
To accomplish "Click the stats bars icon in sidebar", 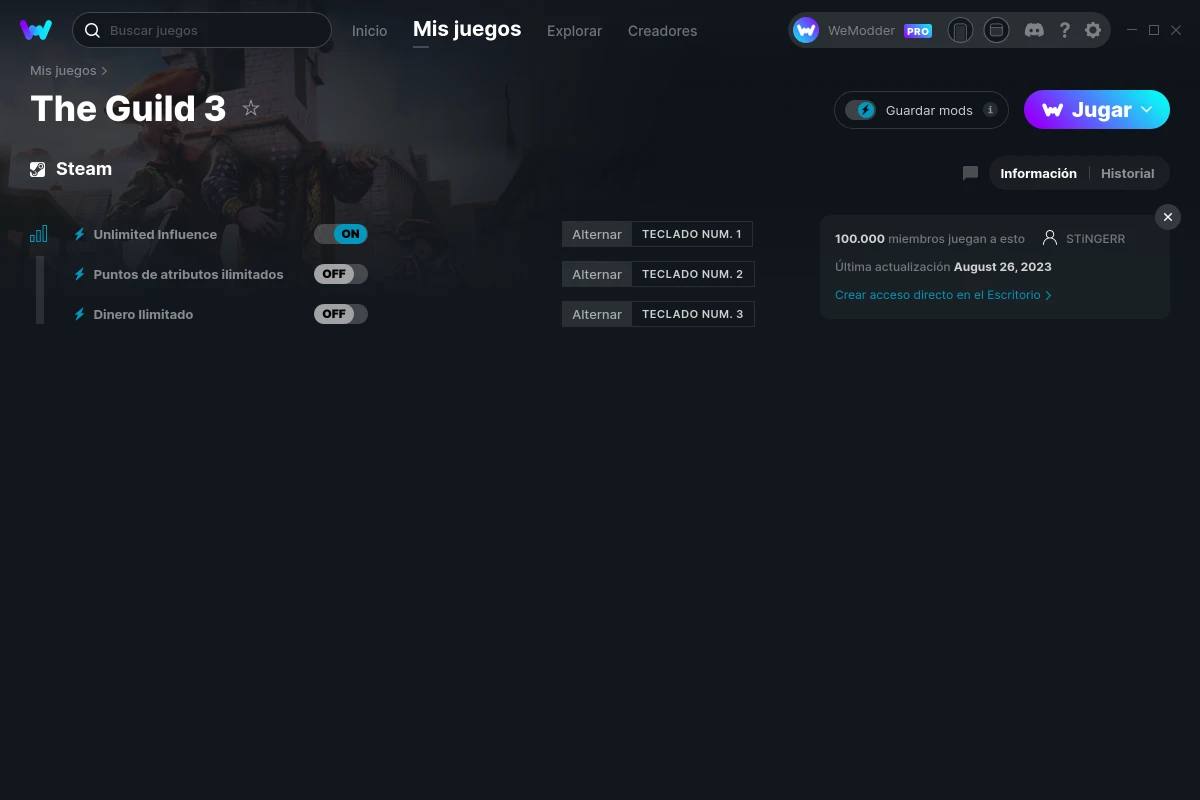I will [x=39, y=234].
